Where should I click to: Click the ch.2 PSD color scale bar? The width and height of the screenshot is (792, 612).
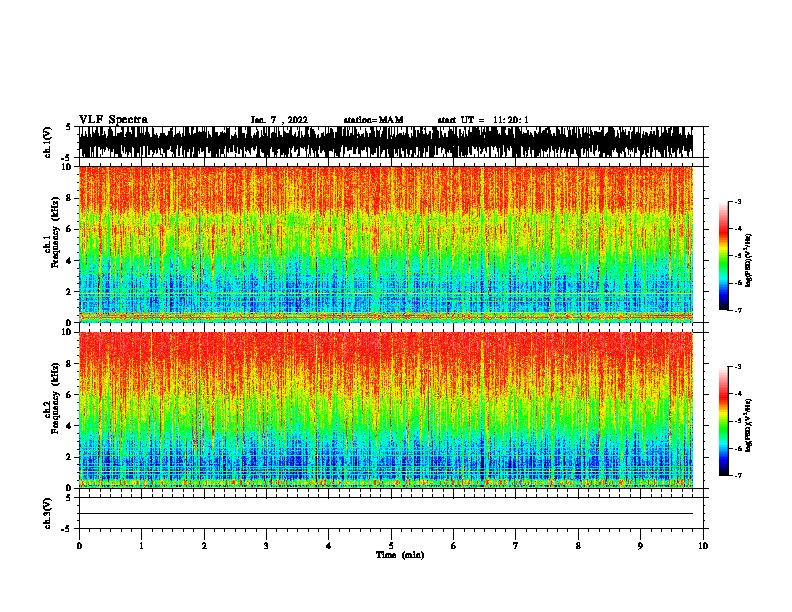pyautogui.click(x=724, y=421)
